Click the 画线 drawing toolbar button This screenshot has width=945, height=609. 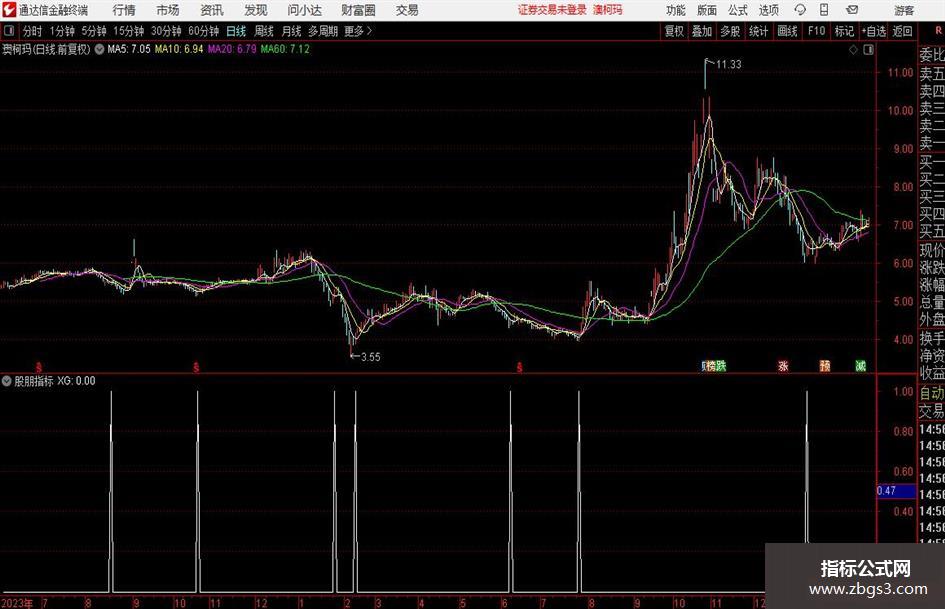click(787, 31)
